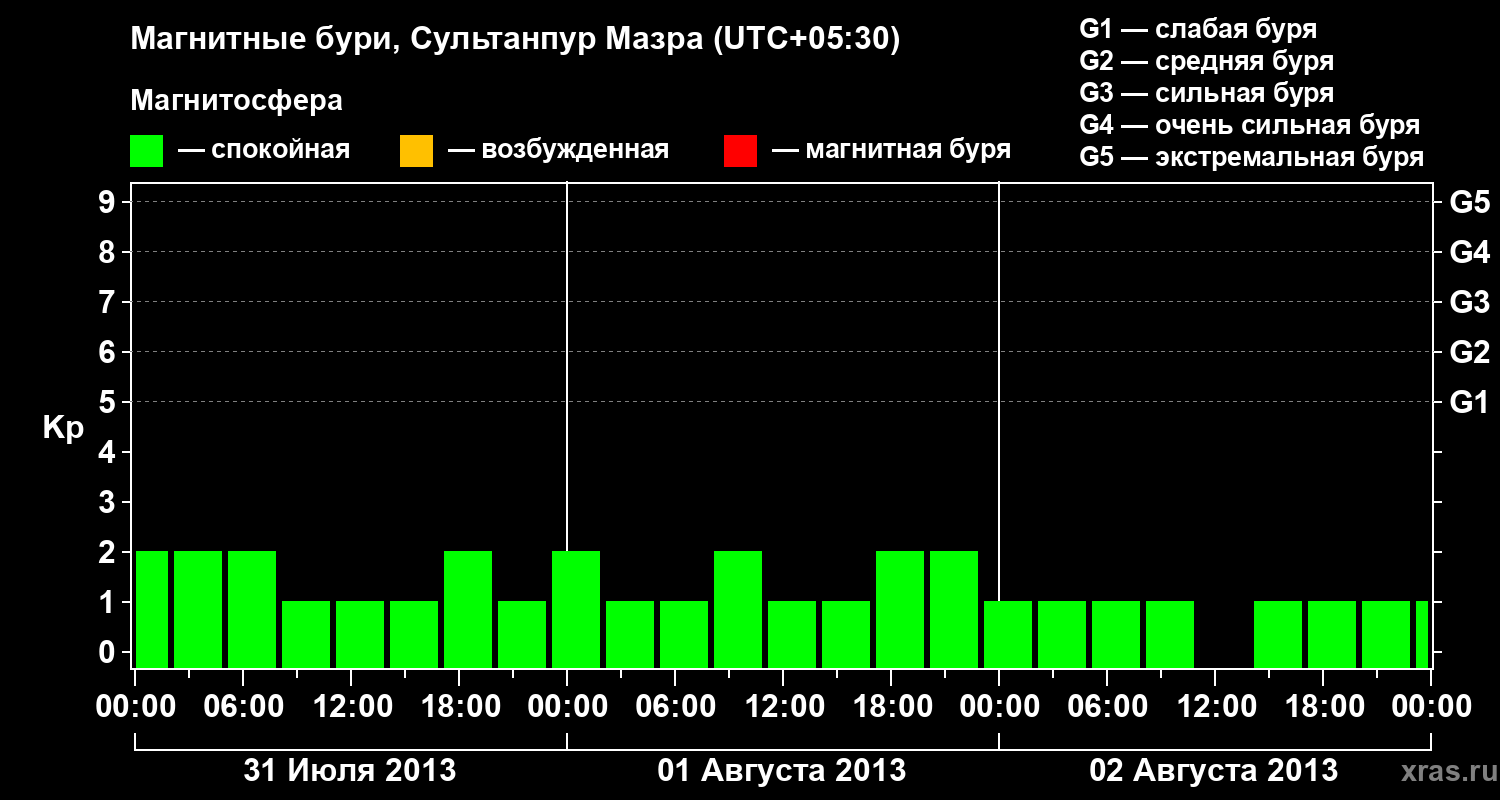This screenshot has width=1500, height=800.
Task: Click the right-axis 'G5' label
Action: (1469, 202)
